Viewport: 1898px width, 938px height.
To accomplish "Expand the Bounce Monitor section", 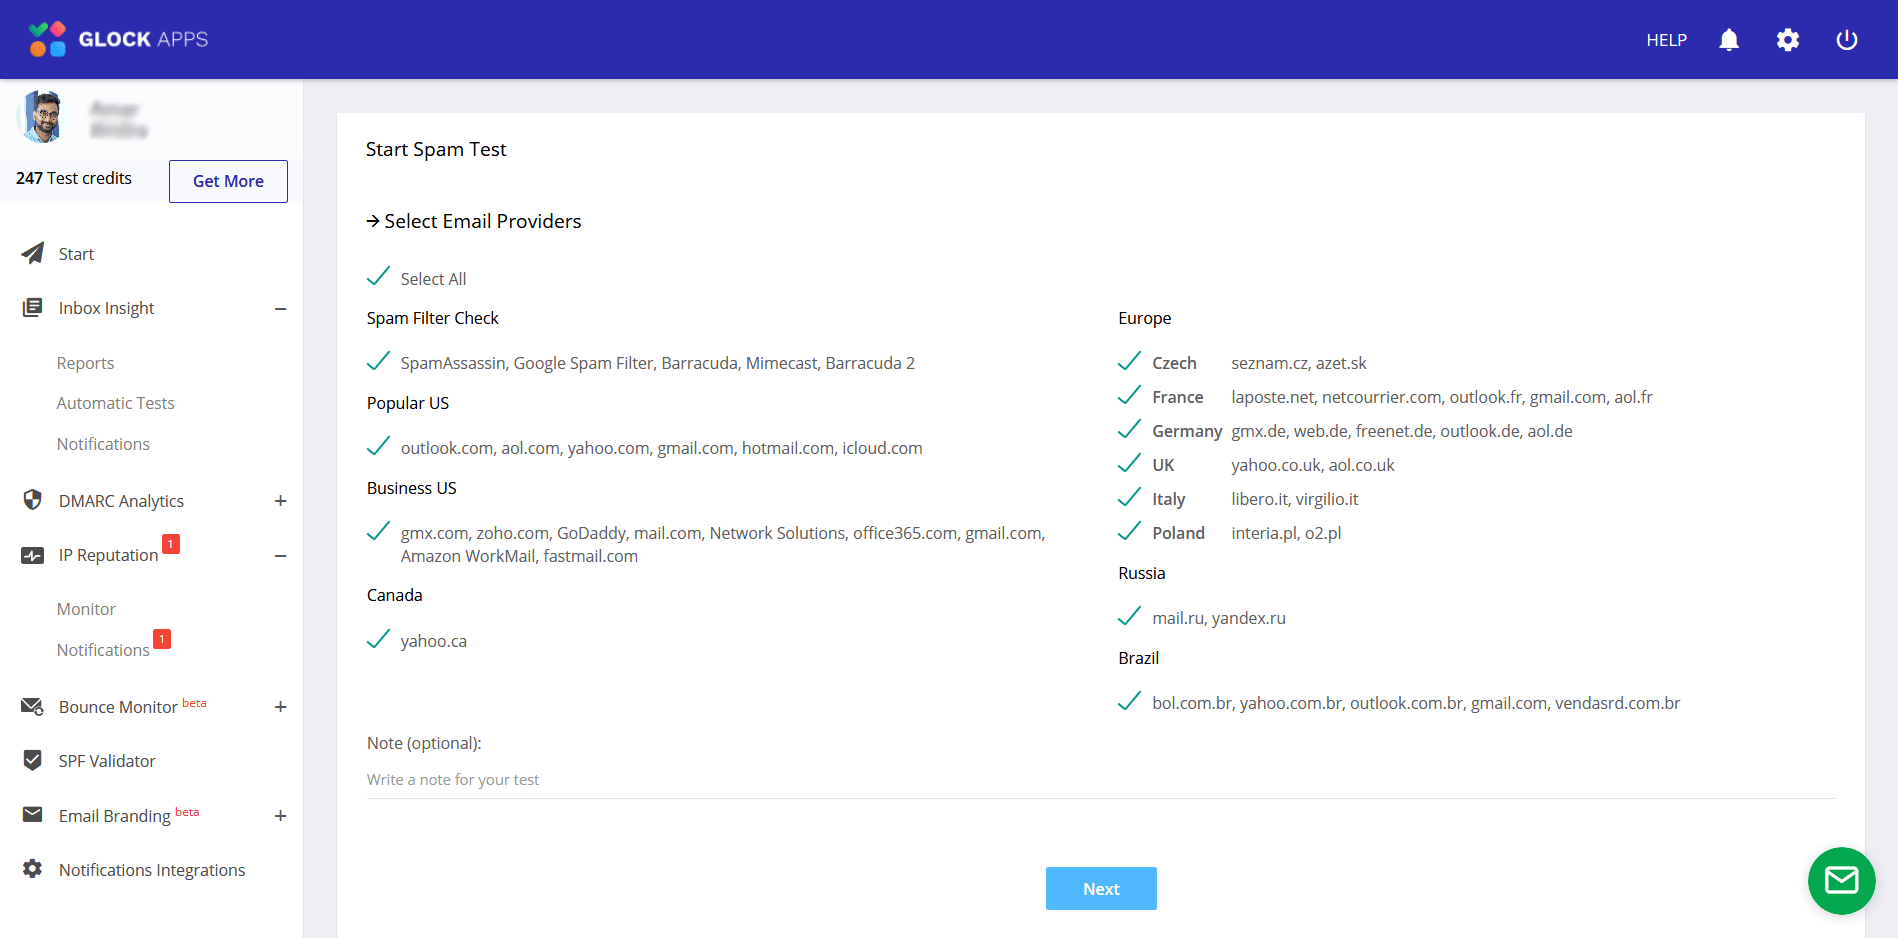I will pyautogui.click(x=281, y=706).
